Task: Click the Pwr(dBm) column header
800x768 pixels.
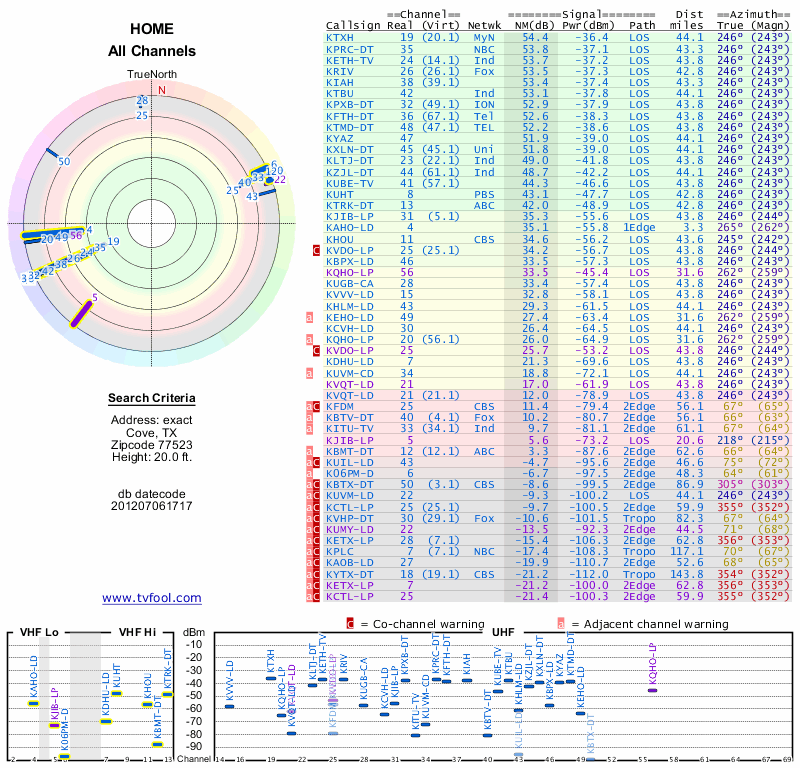Action: click(588, 26)
